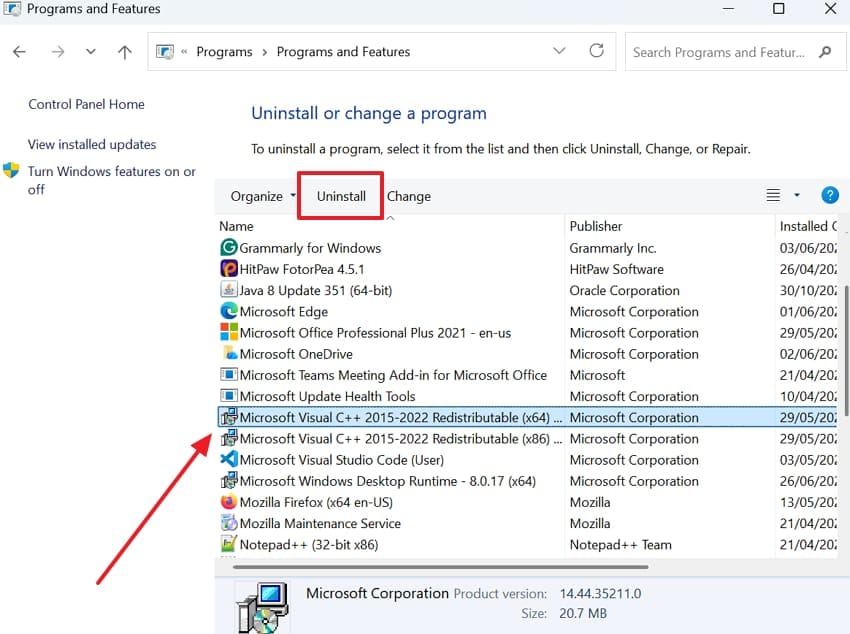Image resolution: width=850 pixels, height=634 pixels.
Task: Open View installed updates link
Action: pyautogui.click(x=92, y=144)
